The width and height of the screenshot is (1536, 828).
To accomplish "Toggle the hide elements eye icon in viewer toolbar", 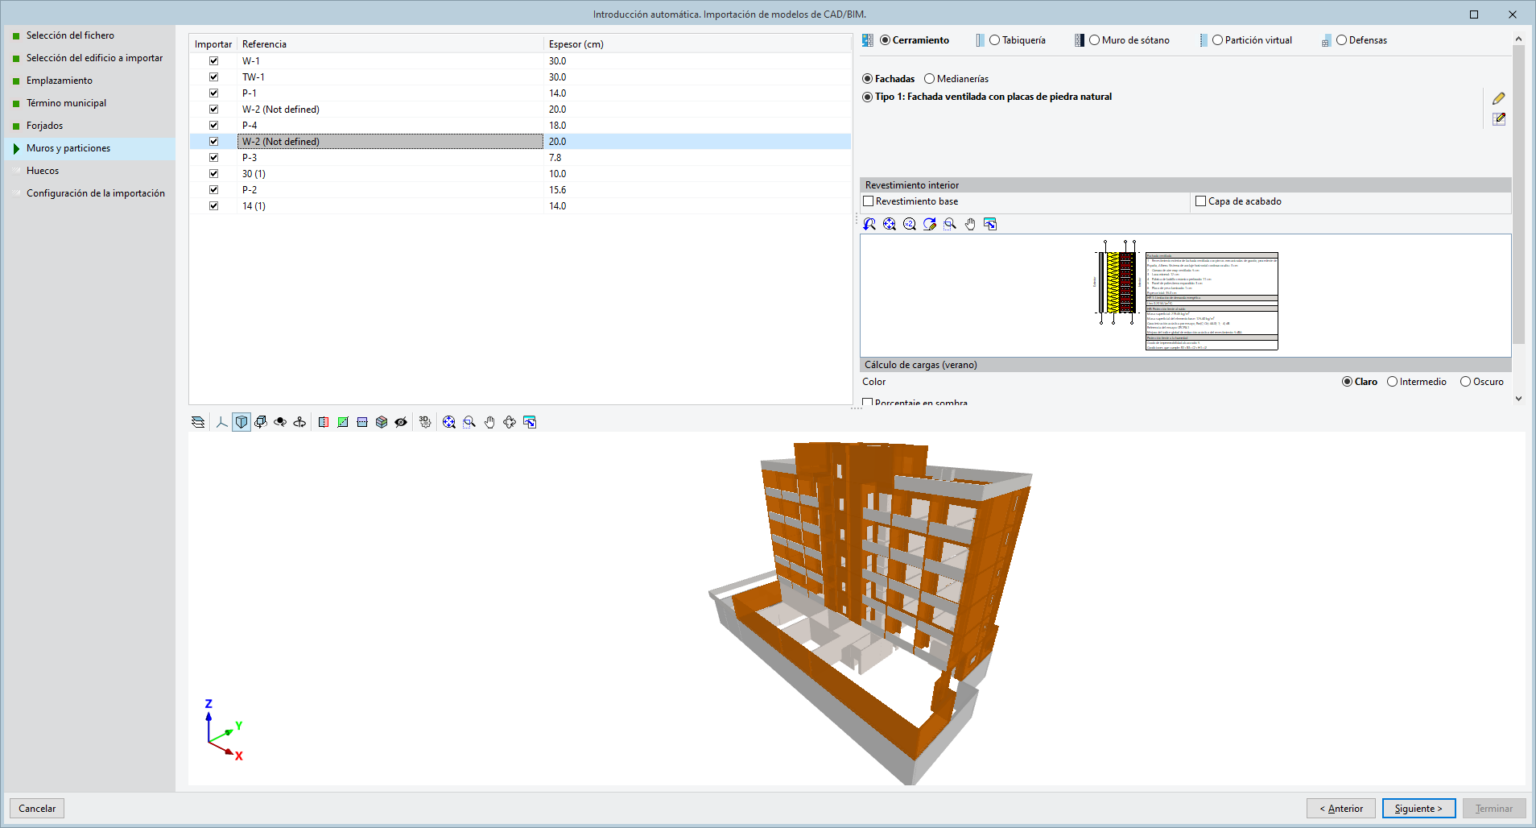I will pyautogui.click(x=401, y=421).
